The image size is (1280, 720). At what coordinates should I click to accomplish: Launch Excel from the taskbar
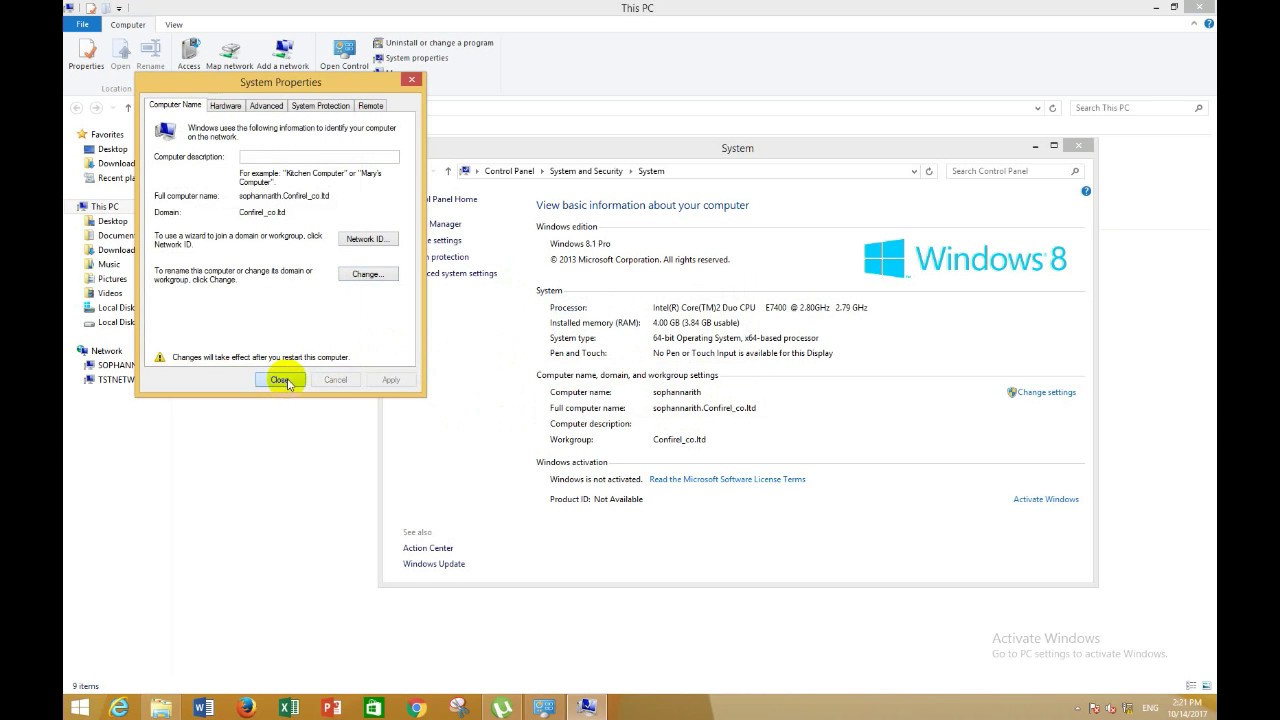coord(289,708)
